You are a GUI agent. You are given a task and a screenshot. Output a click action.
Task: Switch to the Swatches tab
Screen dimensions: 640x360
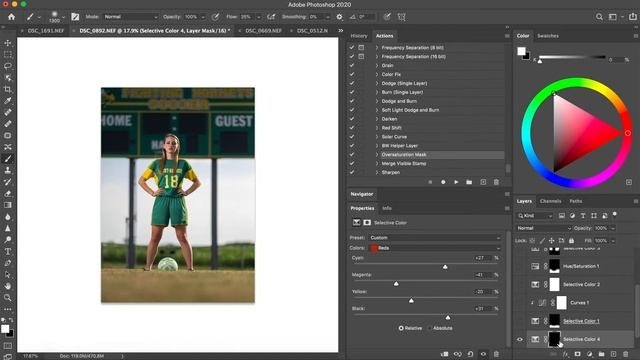(x=548, y=36)
